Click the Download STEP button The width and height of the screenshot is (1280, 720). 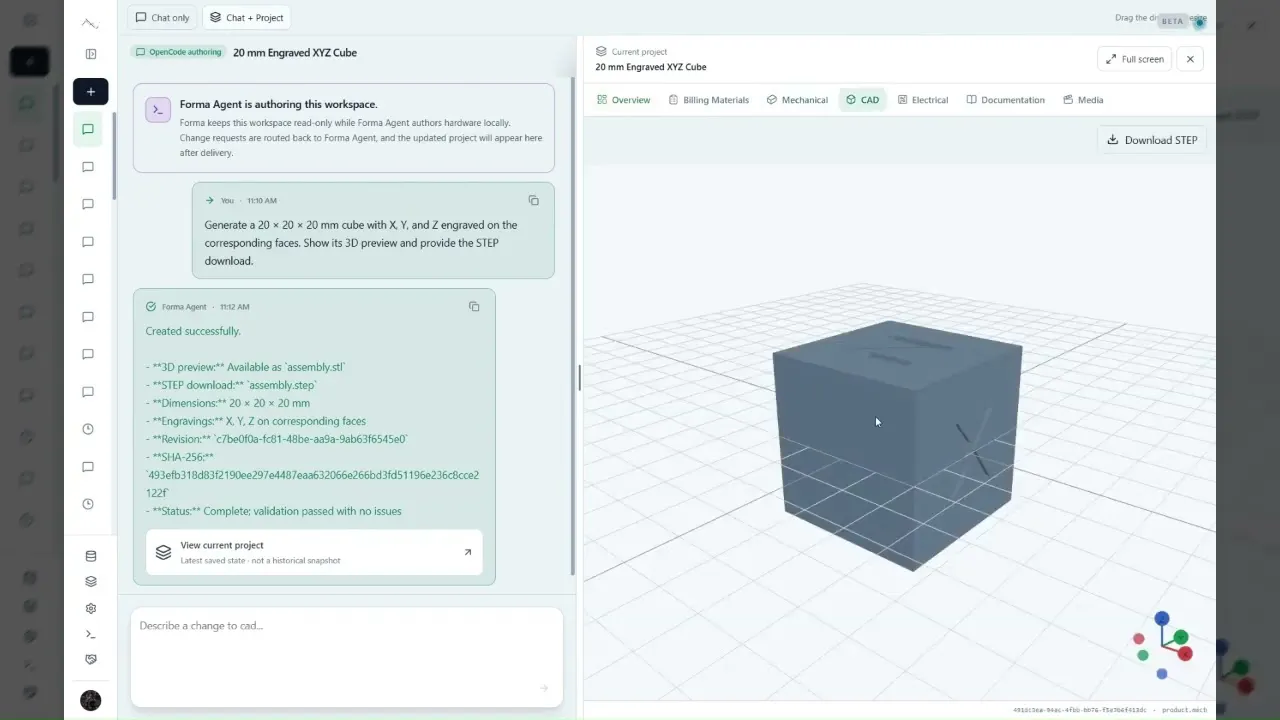[1152, 140]
